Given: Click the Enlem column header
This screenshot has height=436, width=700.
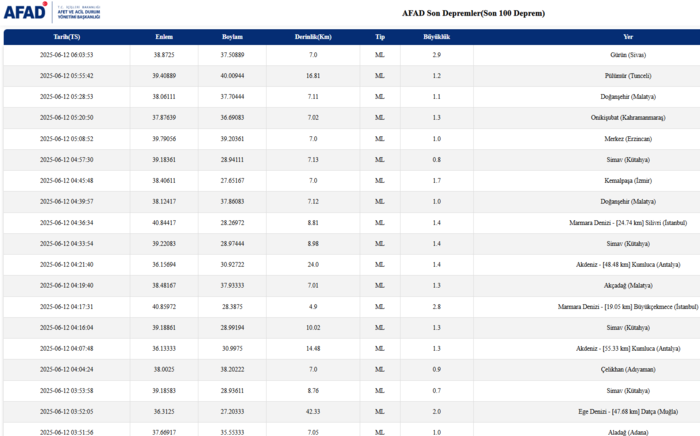Looking at the screenshot, I should (x=164, y=37).
